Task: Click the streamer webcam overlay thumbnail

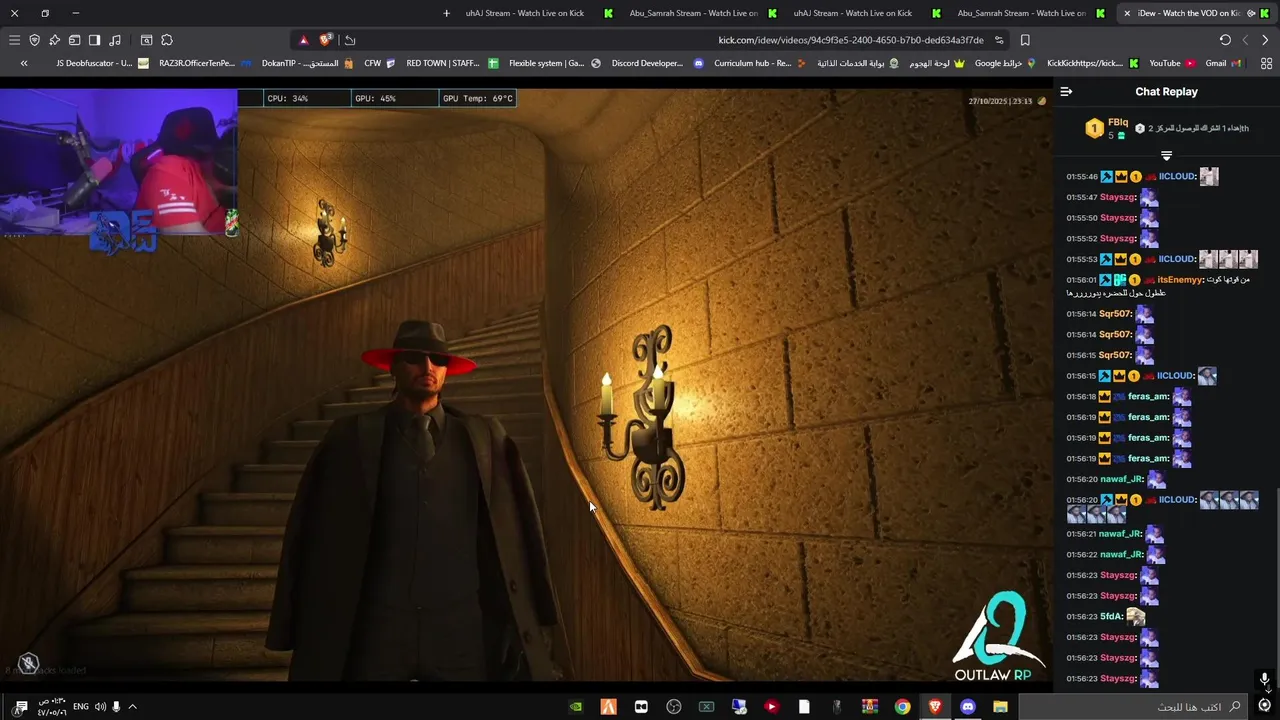Action: tap(118, 163)
